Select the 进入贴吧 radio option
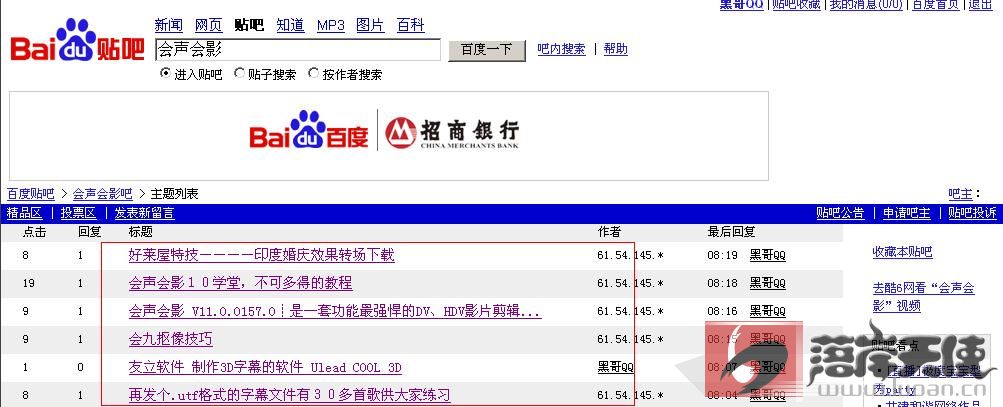Screen dimensions: 1003x407 pos(166,73)
